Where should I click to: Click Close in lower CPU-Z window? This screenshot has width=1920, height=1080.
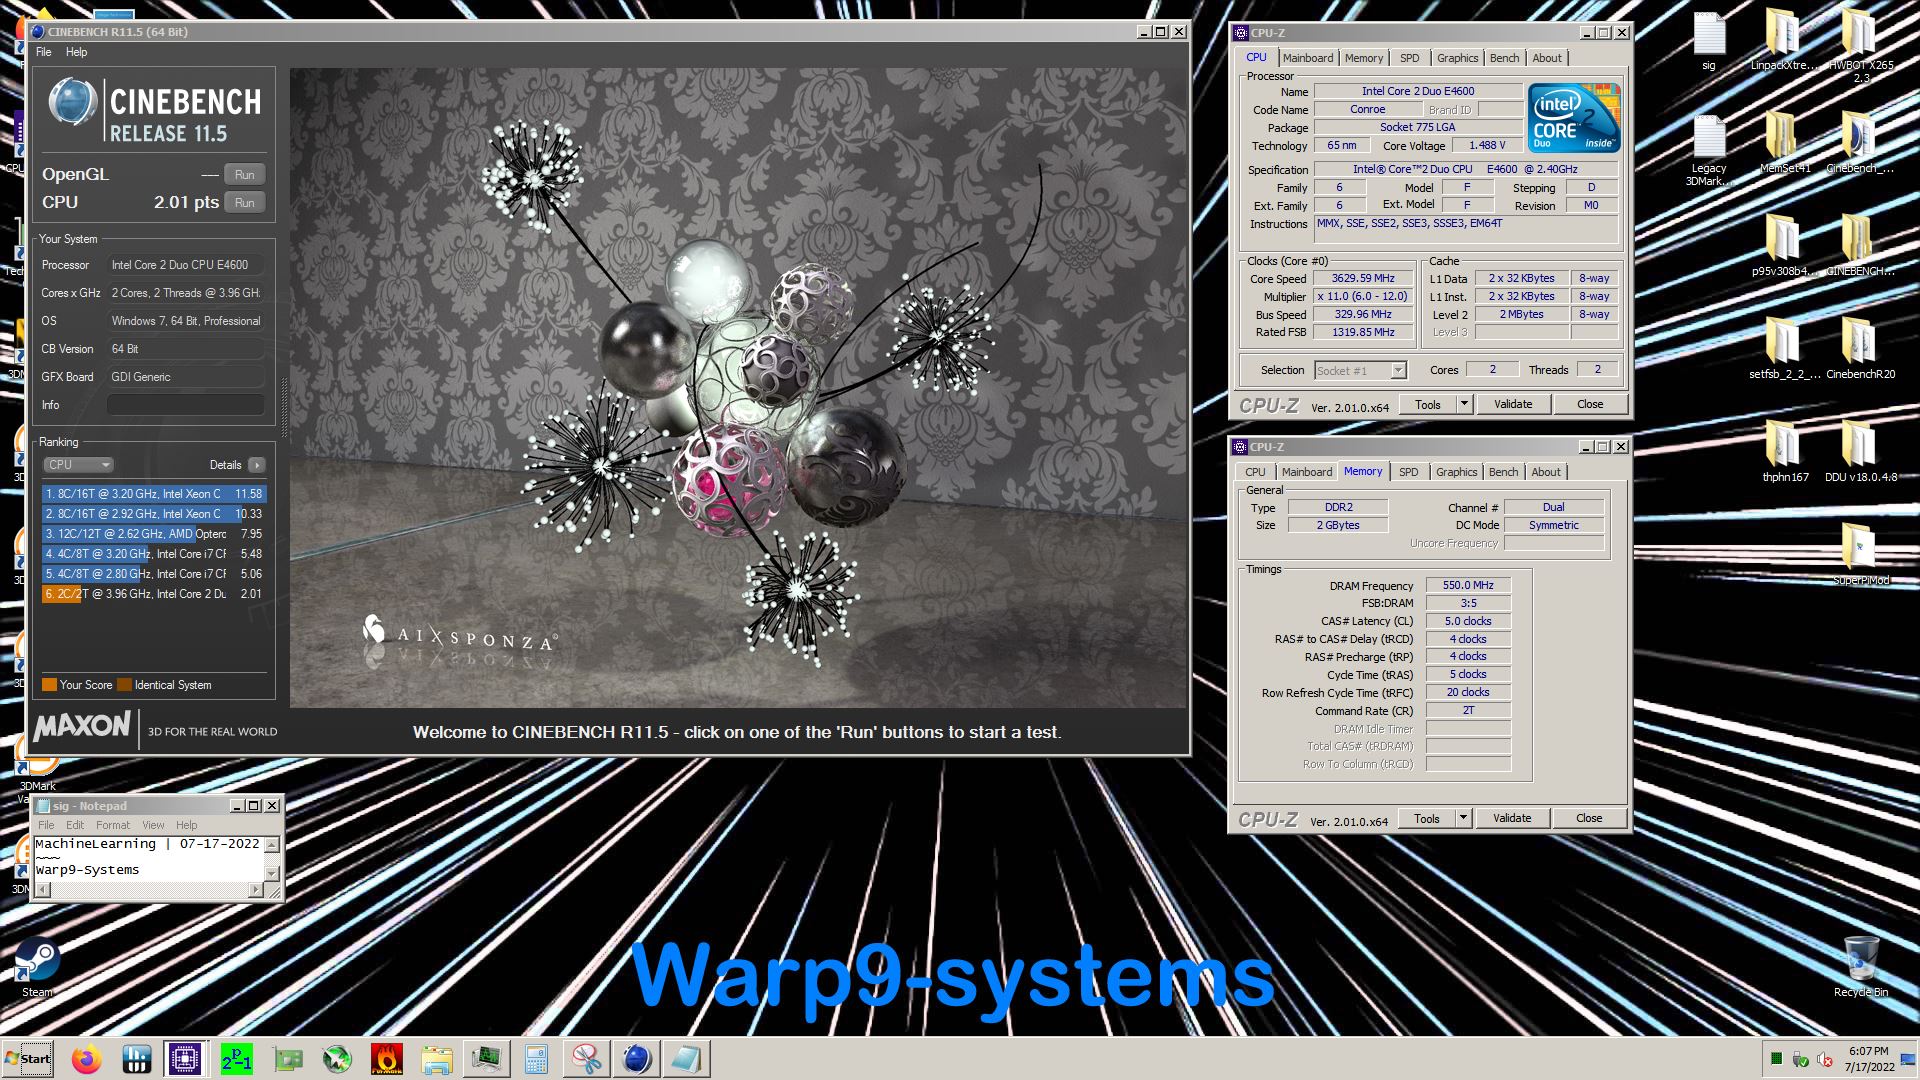1589,818
